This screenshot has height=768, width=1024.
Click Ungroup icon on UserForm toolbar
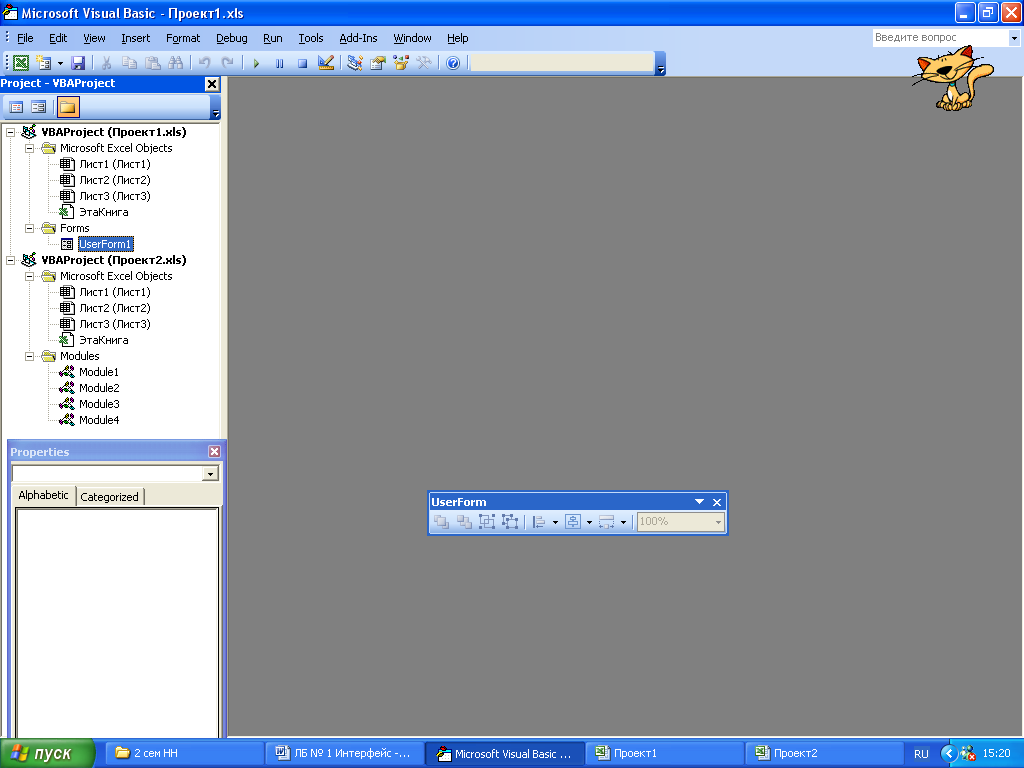pyautogui.click(x=509, y=522)
